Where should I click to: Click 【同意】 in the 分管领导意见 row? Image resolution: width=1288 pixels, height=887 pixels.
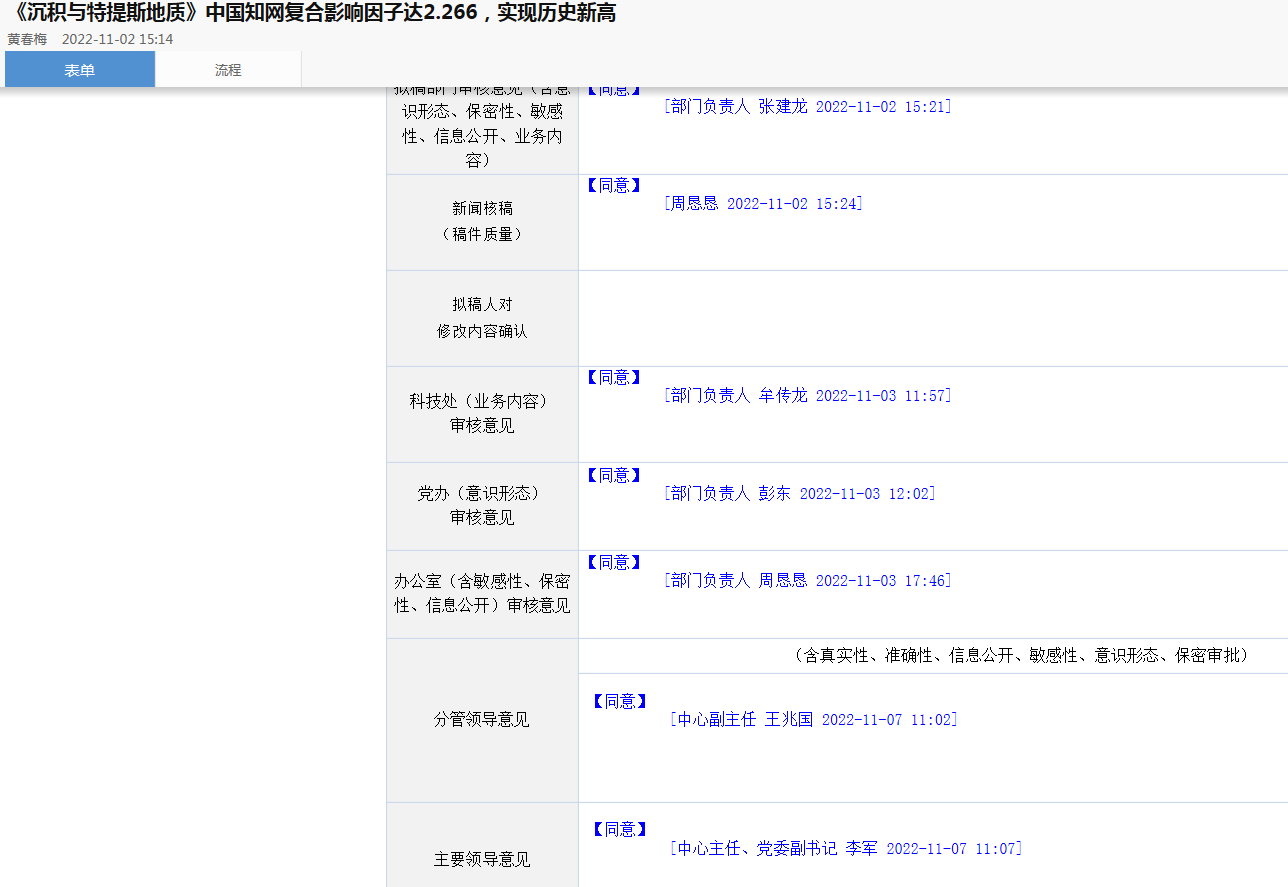(619, 702)
